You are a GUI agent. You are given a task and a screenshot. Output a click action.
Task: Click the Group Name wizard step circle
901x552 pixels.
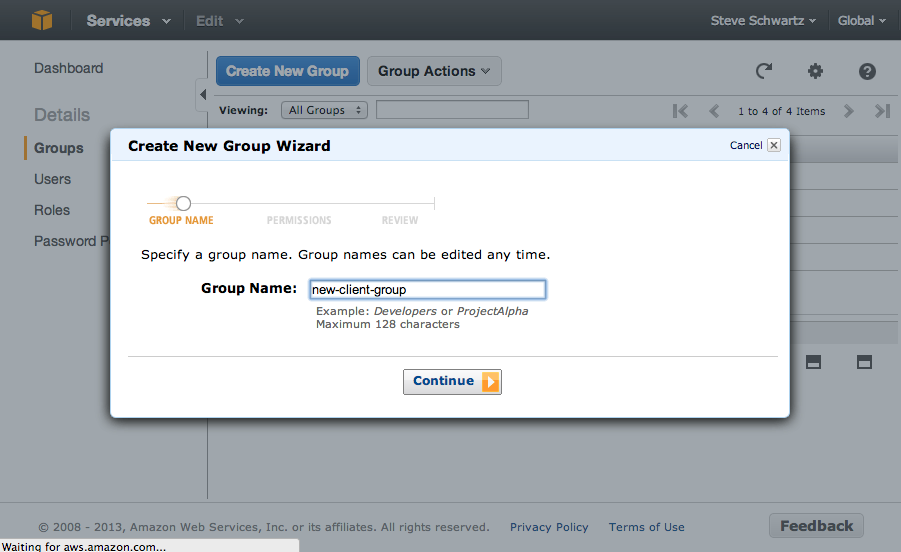(x=183, y=203)
